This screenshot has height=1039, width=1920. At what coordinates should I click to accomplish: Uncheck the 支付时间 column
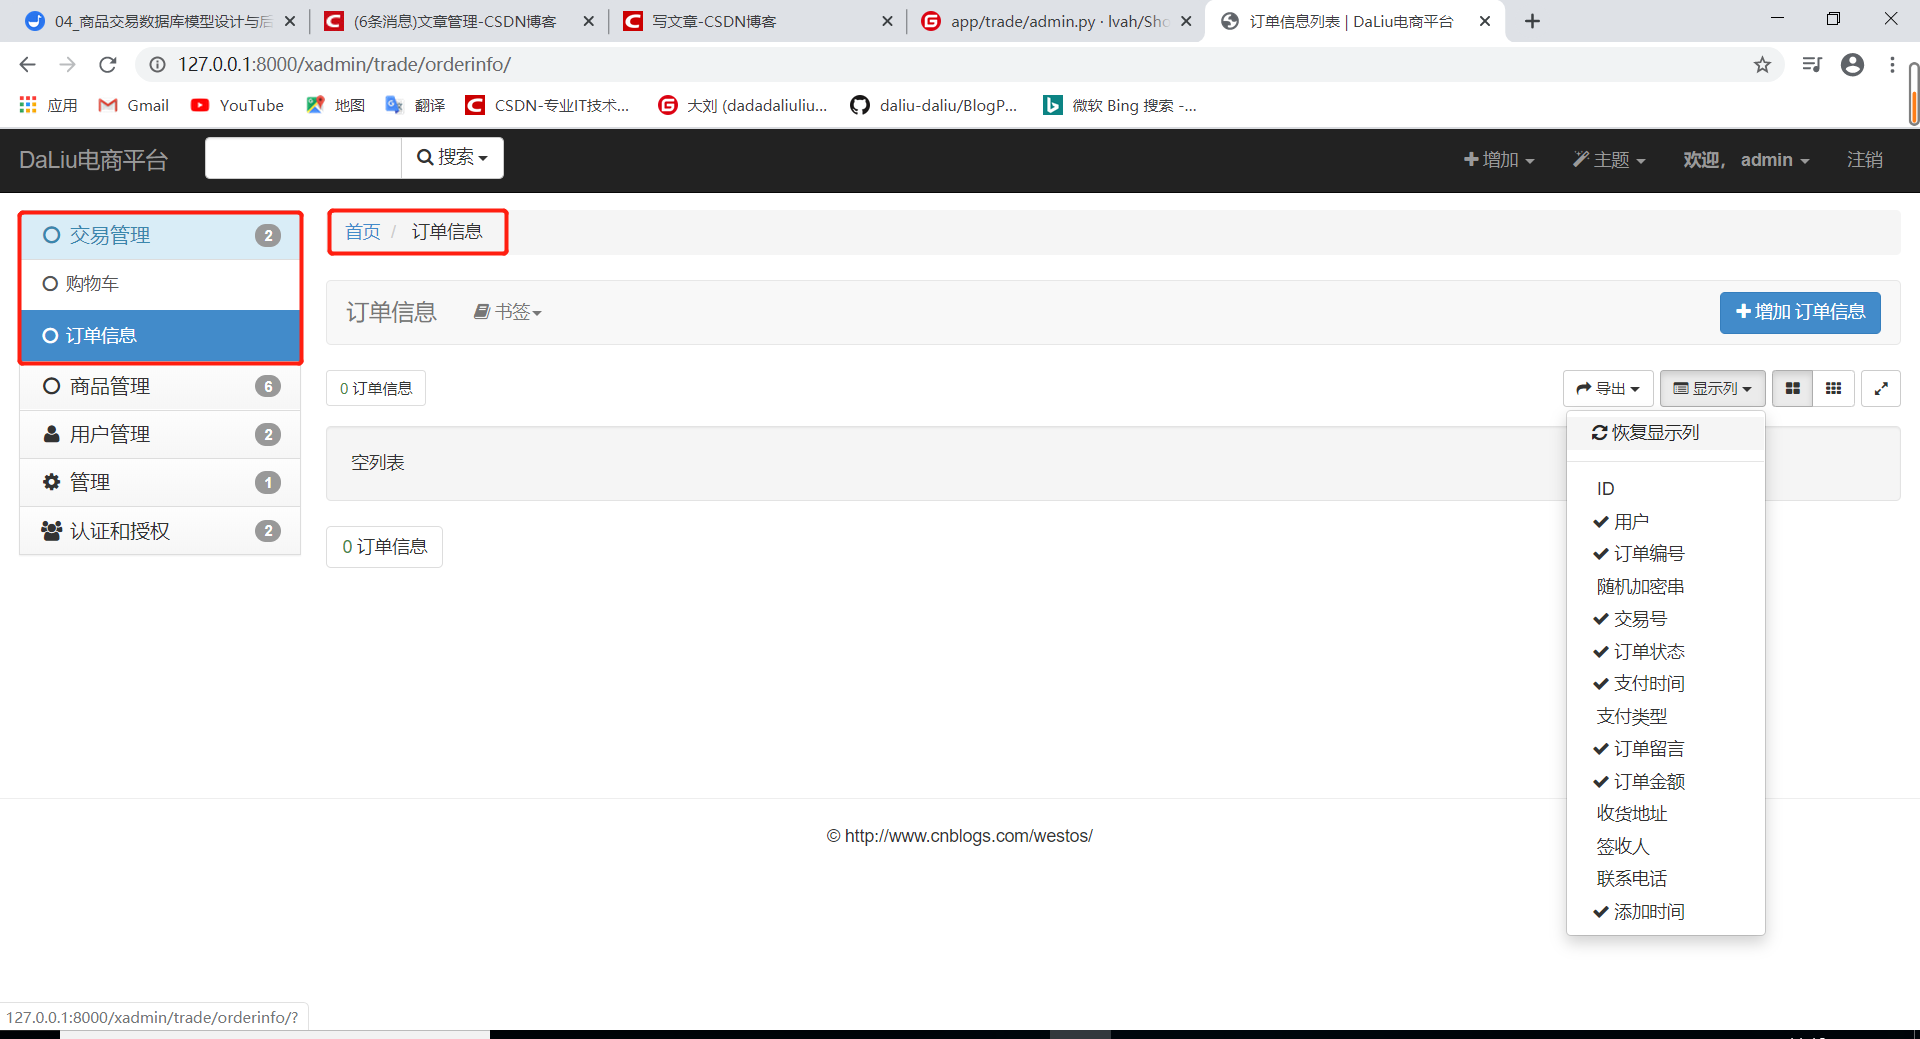tap(1665, 684)
